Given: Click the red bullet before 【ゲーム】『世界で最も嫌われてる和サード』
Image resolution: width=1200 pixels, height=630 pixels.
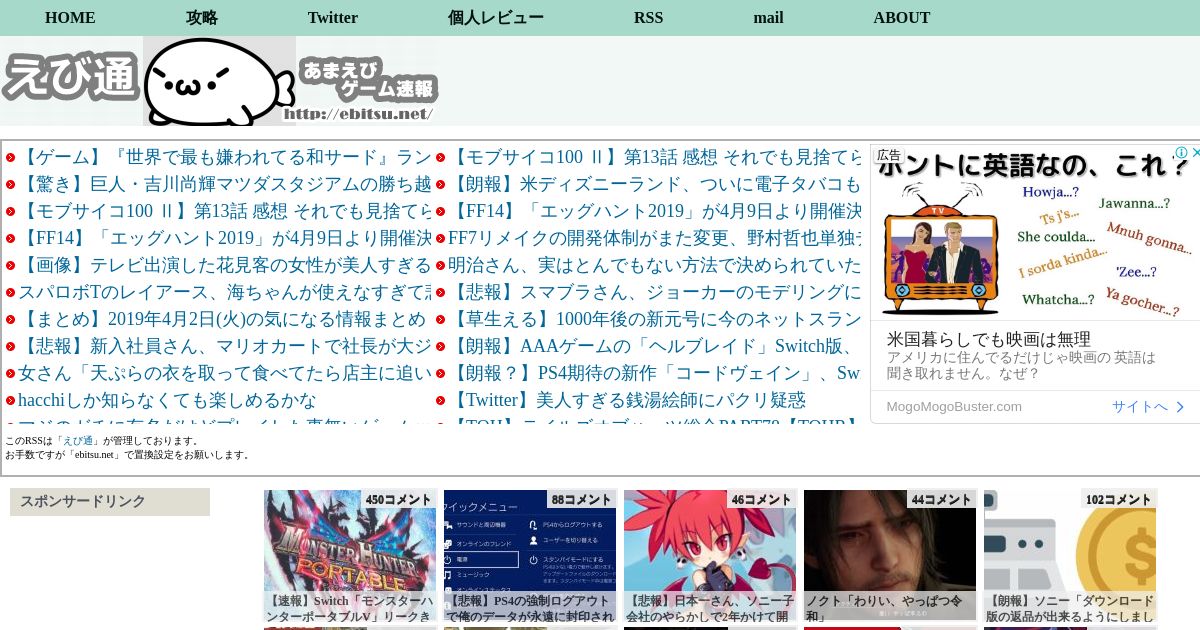Looking at the screenshot, I should click(x=10, y=157).
